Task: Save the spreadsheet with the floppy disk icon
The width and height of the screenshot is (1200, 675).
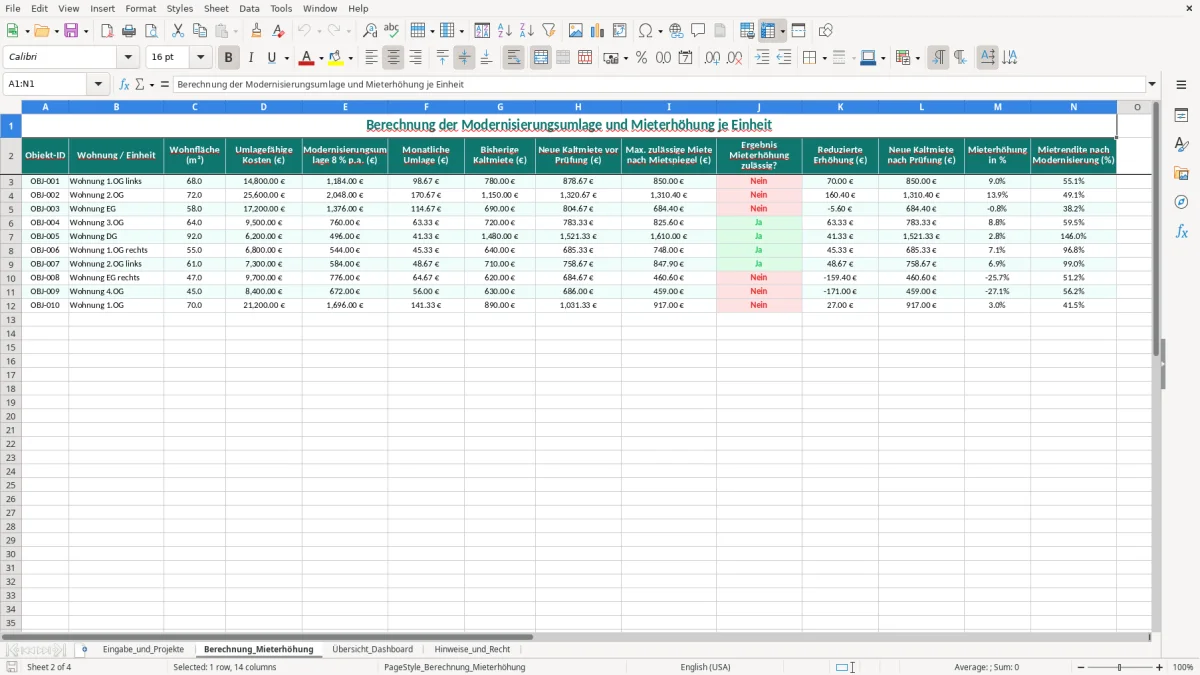Action: point(71,31)
